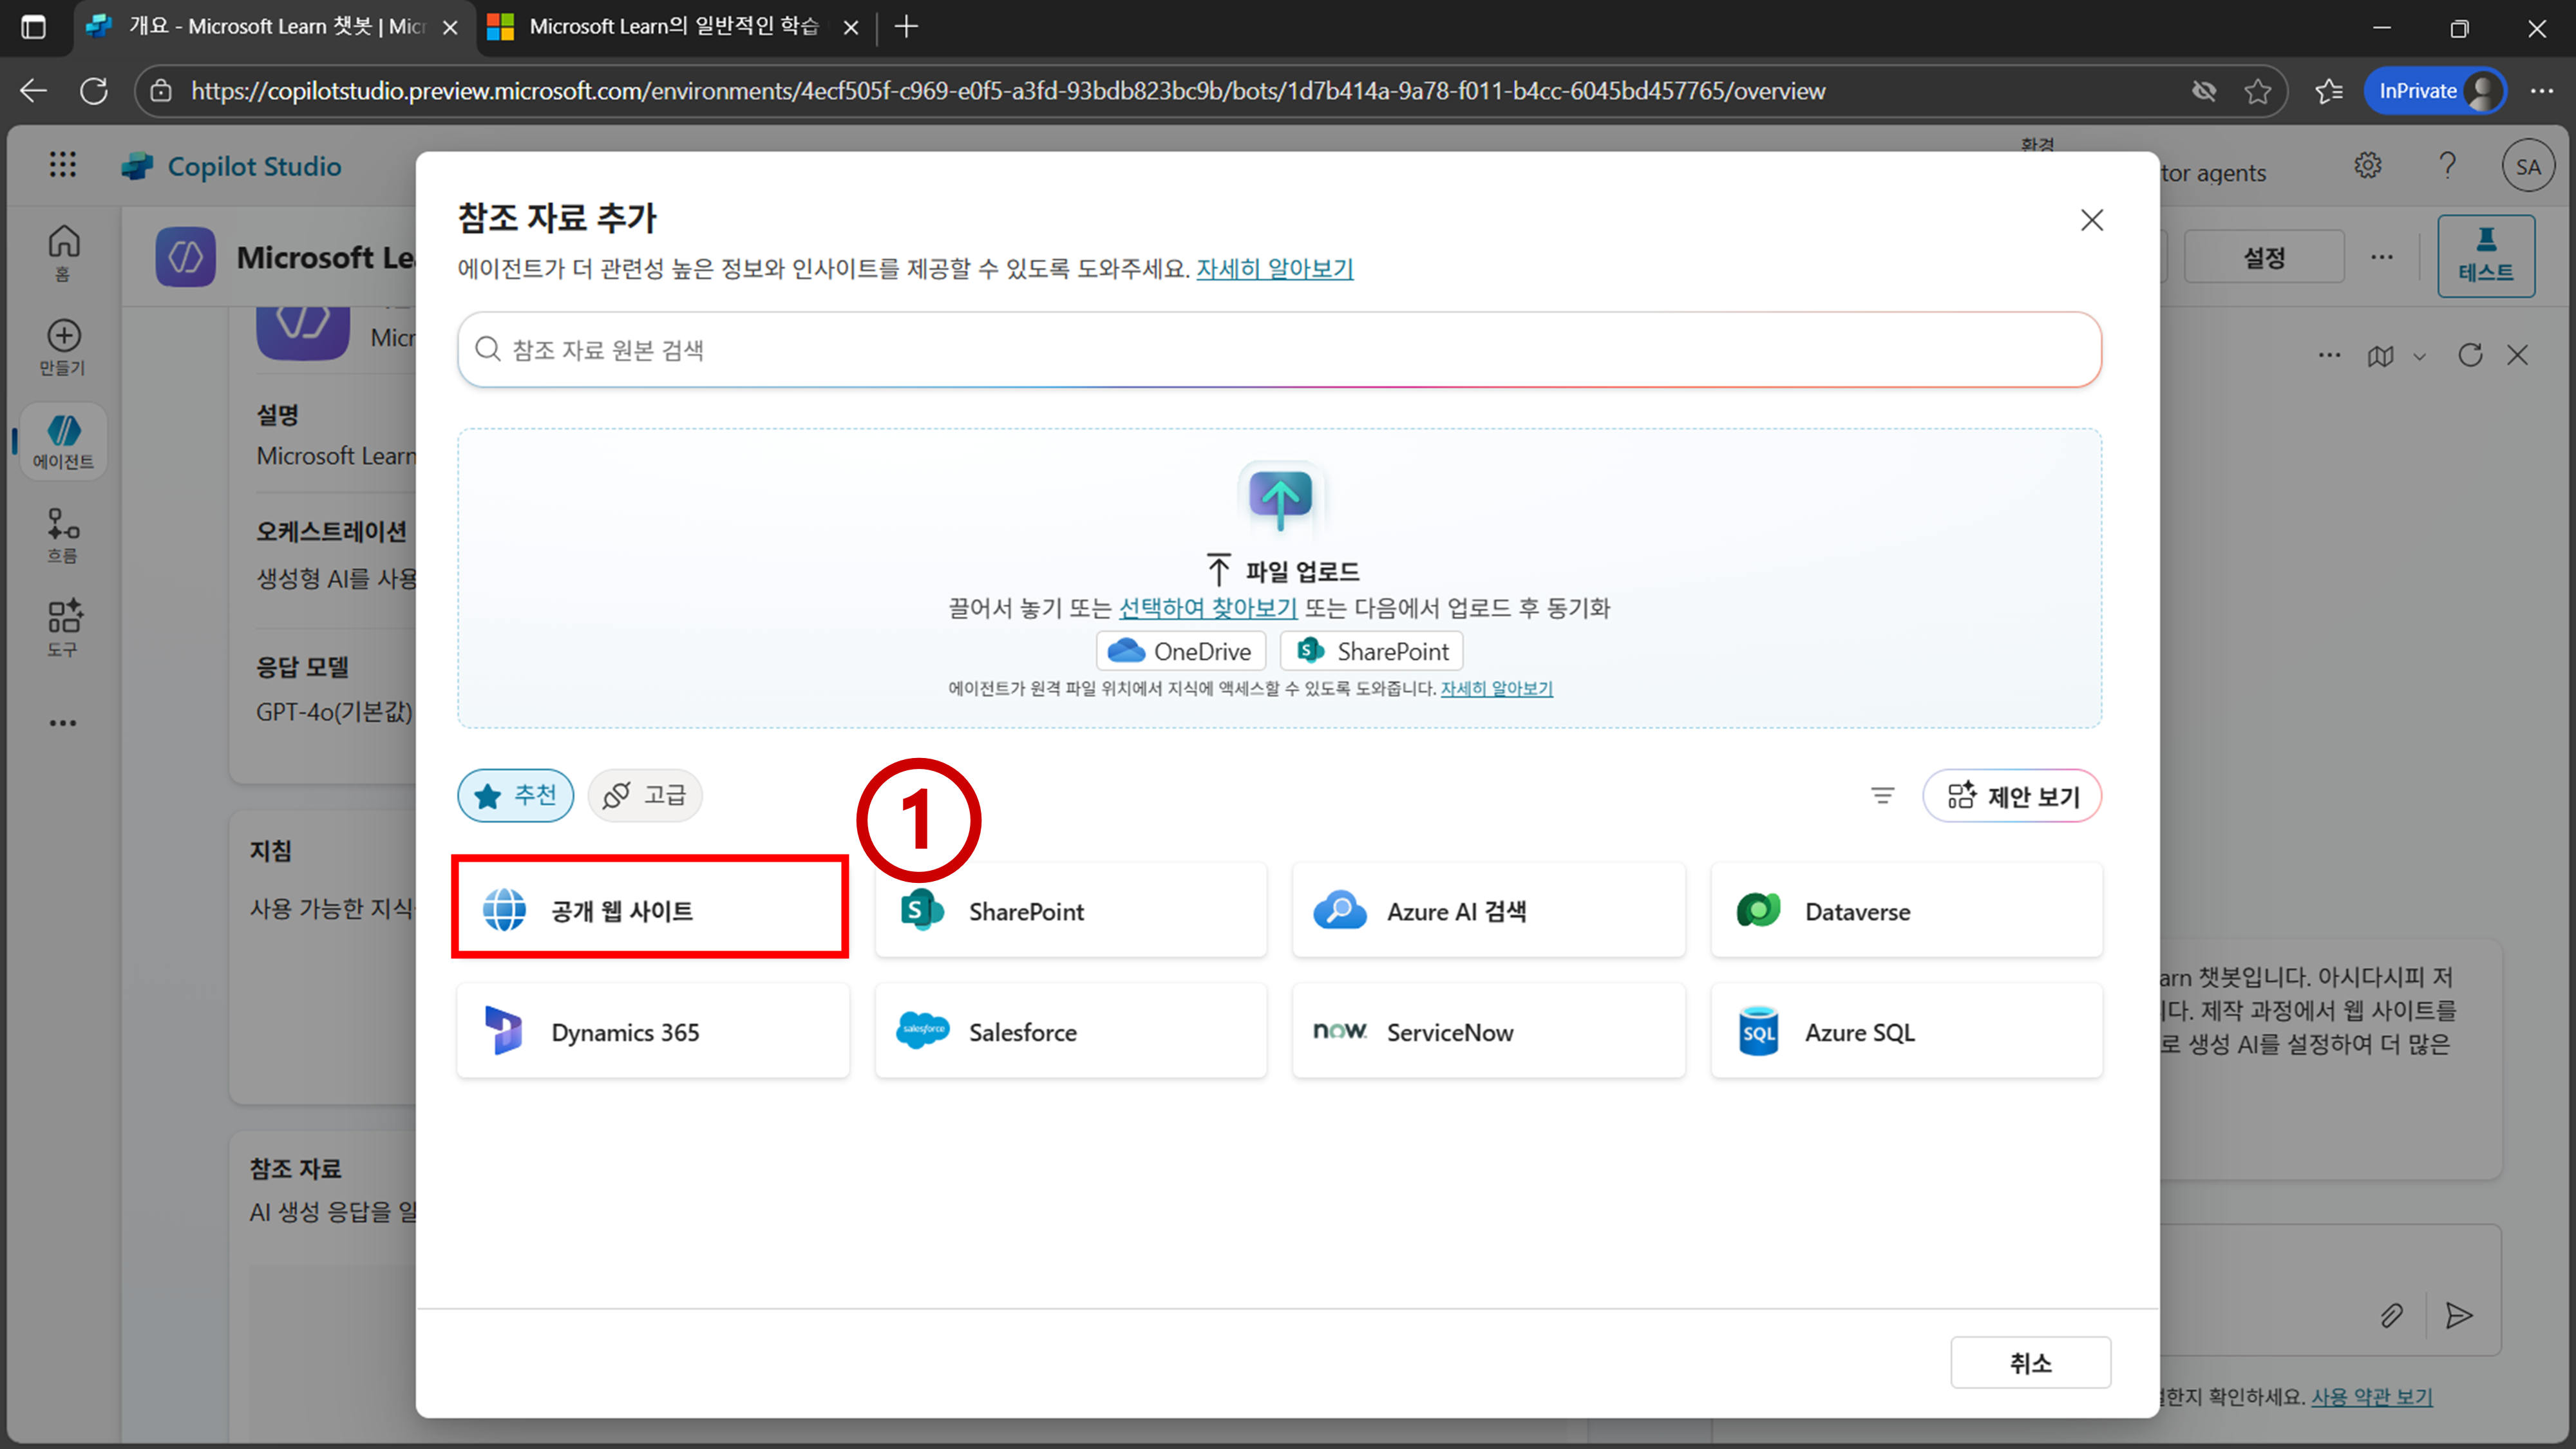
Task: Switch to the 추천 filter tab
Action: tap(516, 795)
